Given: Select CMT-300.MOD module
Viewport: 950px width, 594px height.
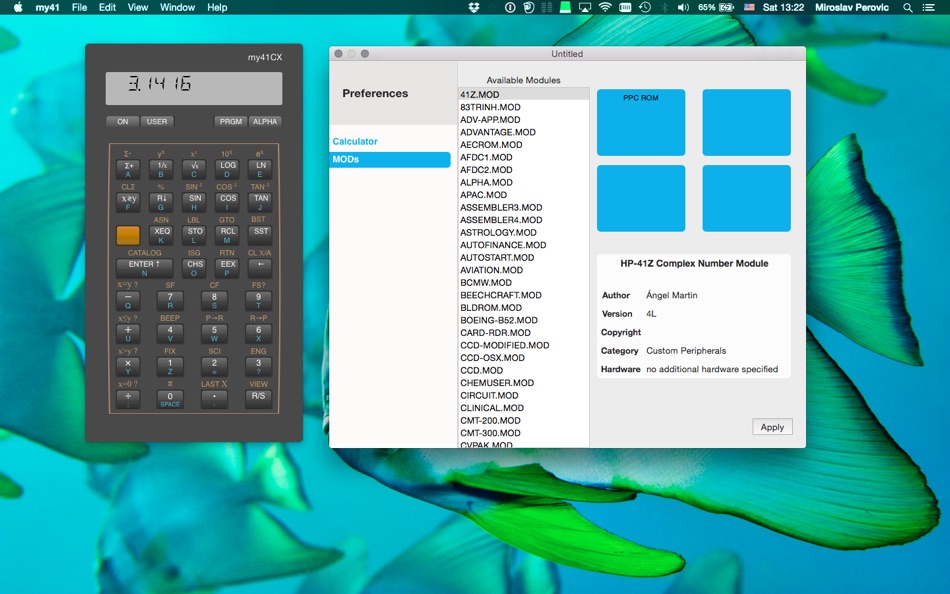Looking at the screenshot, I should [x=523, y=433].
